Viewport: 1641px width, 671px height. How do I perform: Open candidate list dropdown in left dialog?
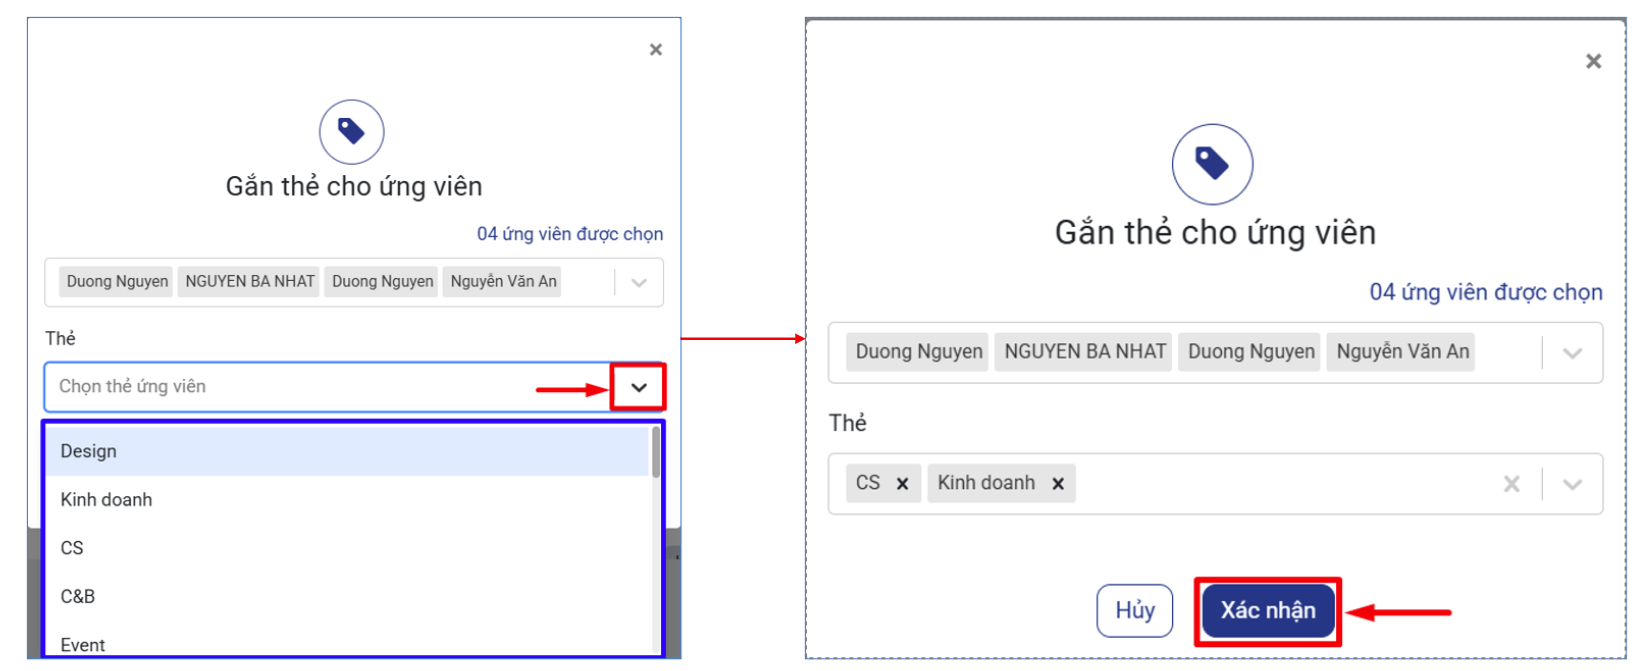[x=639, y=283]
